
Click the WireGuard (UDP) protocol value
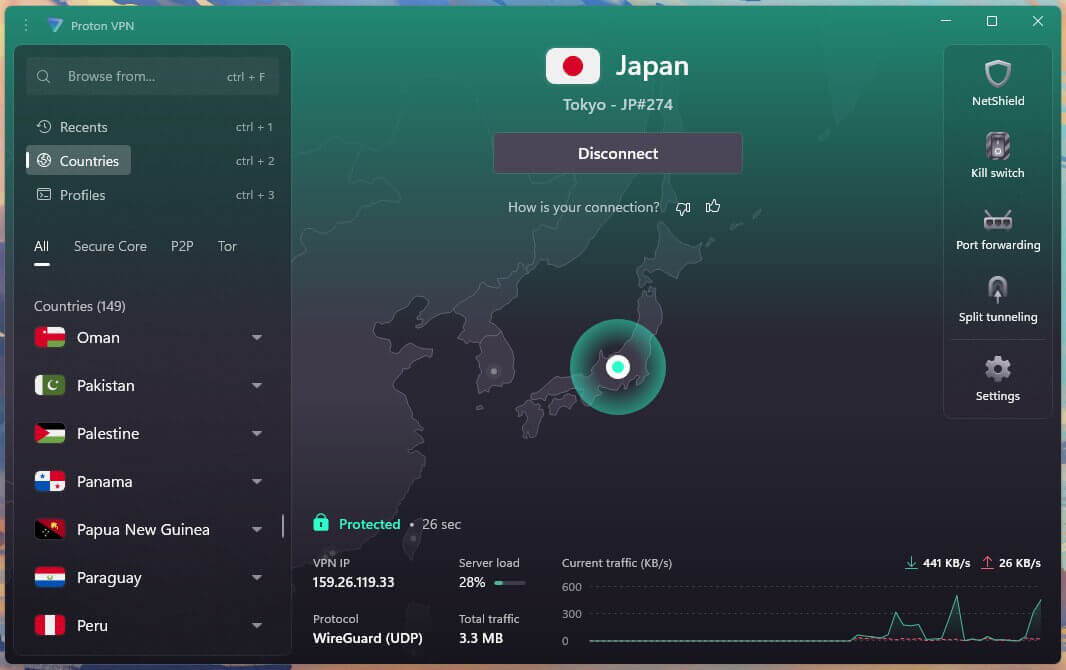coord(368,638)
